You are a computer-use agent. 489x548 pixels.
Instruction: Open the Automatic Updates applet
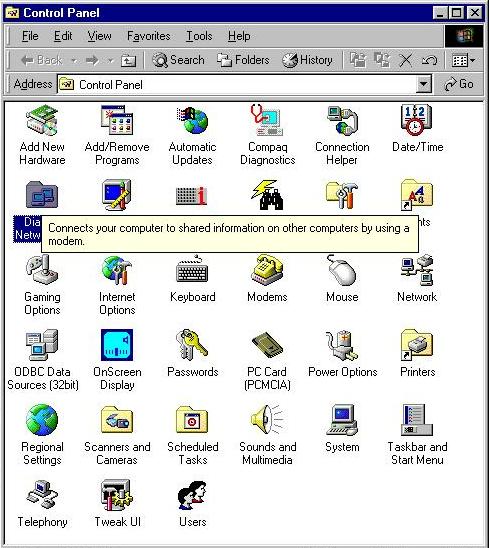pos(192,121)
